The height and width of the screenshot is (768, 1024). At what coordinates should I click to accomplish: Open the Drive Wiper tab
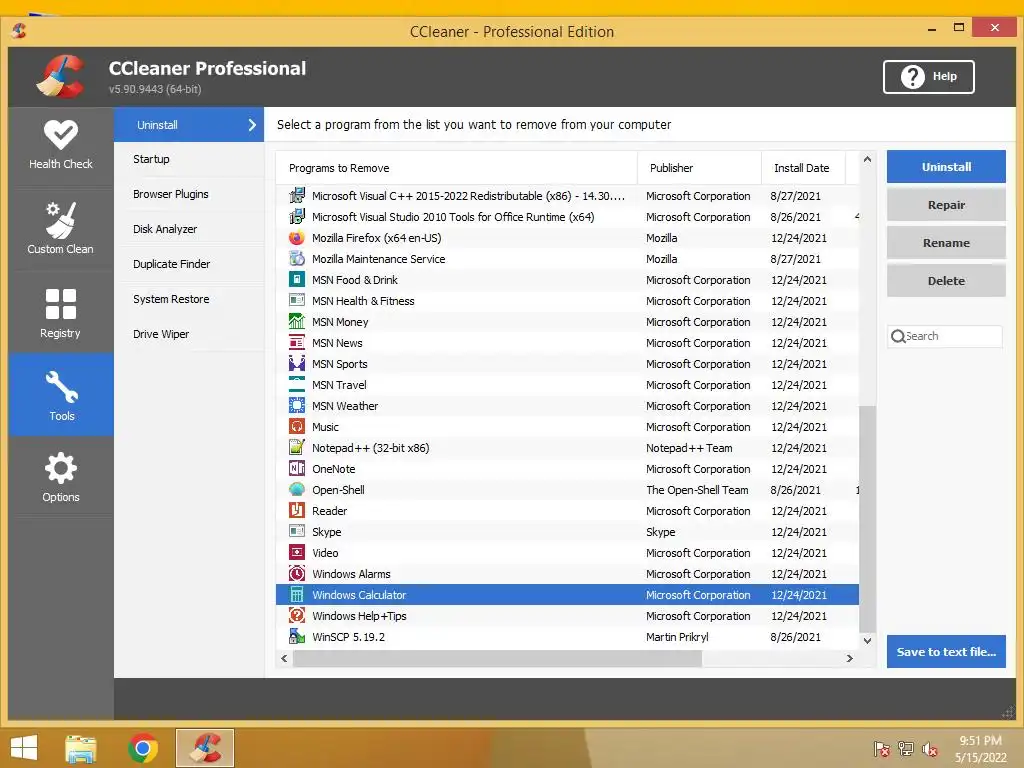tap(189, 334)
